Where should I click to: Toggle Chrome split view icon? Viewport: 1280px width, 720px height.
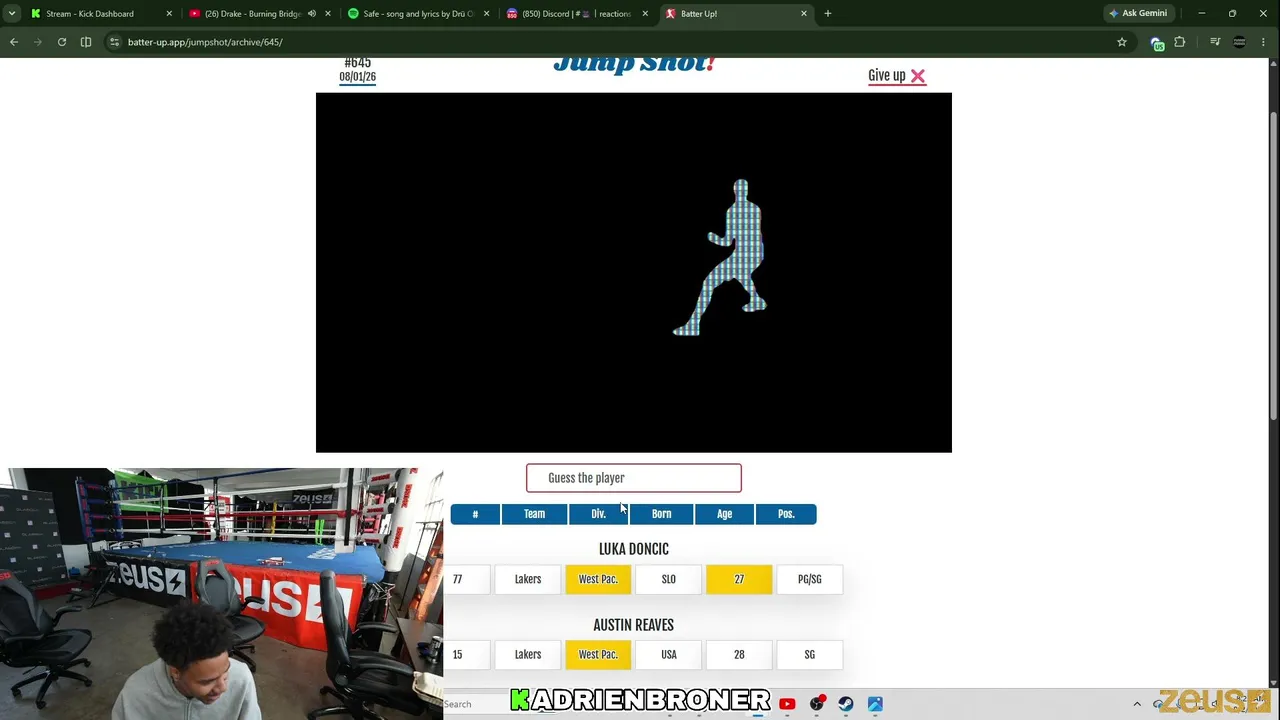tap(86, 42)
